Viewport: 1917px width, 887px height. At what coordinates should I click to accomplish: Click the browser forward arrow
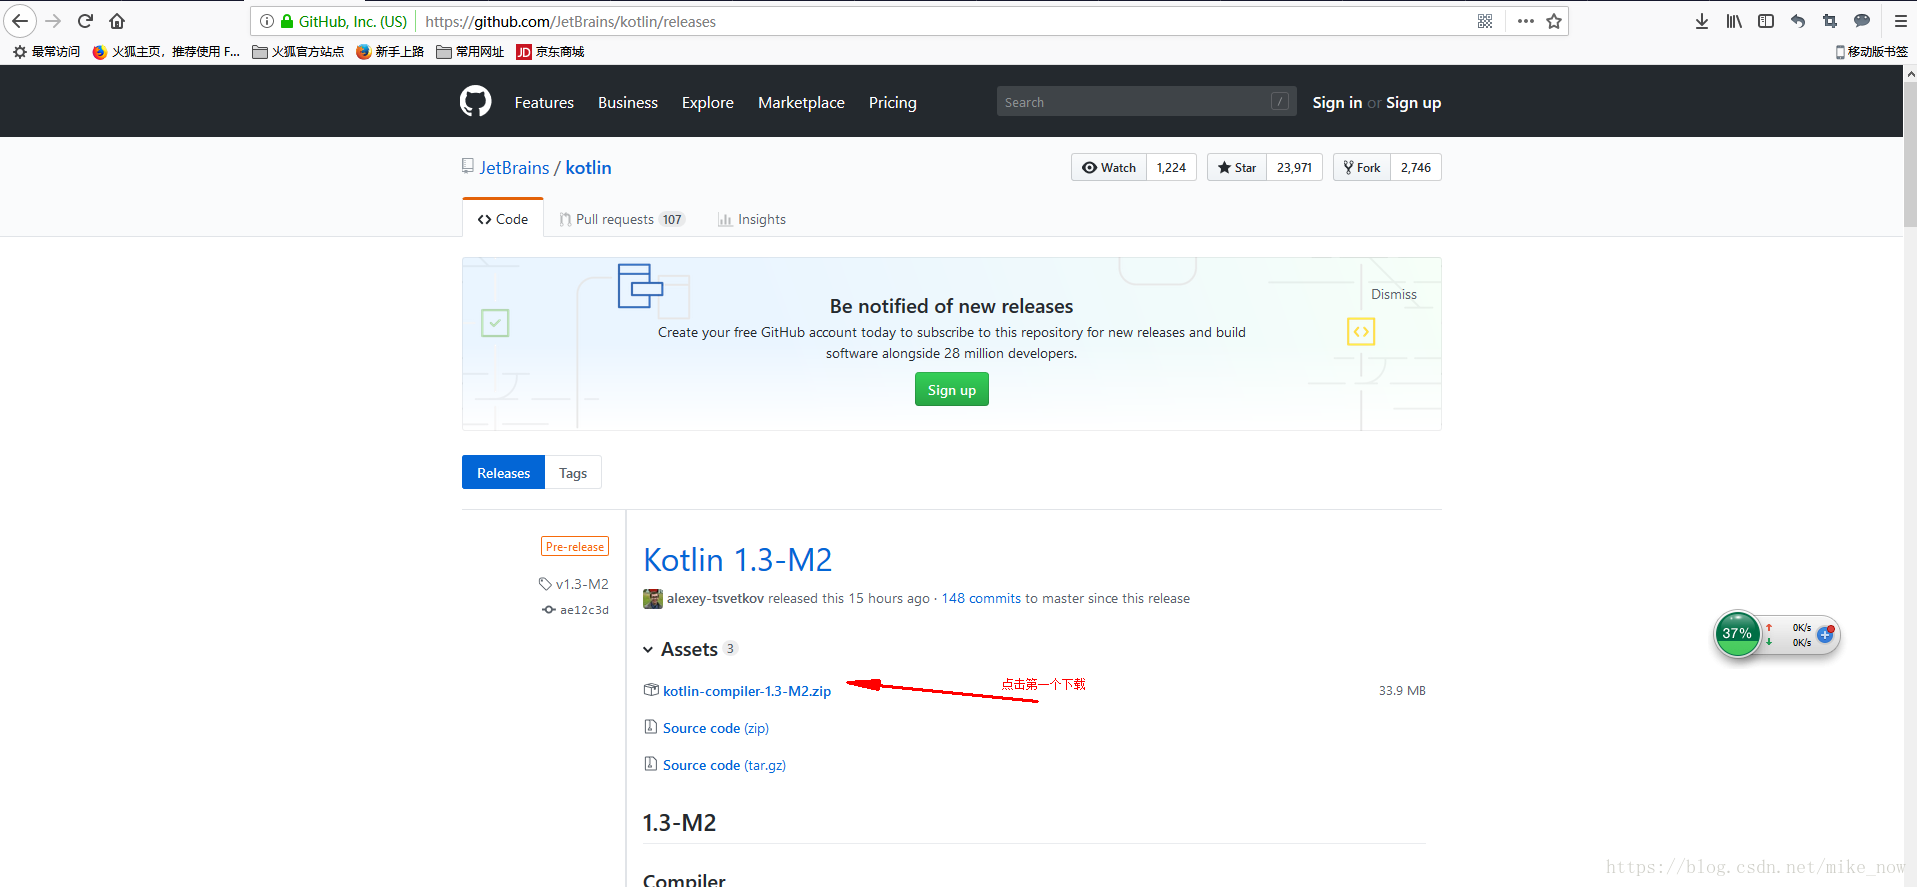pos(54,21)
